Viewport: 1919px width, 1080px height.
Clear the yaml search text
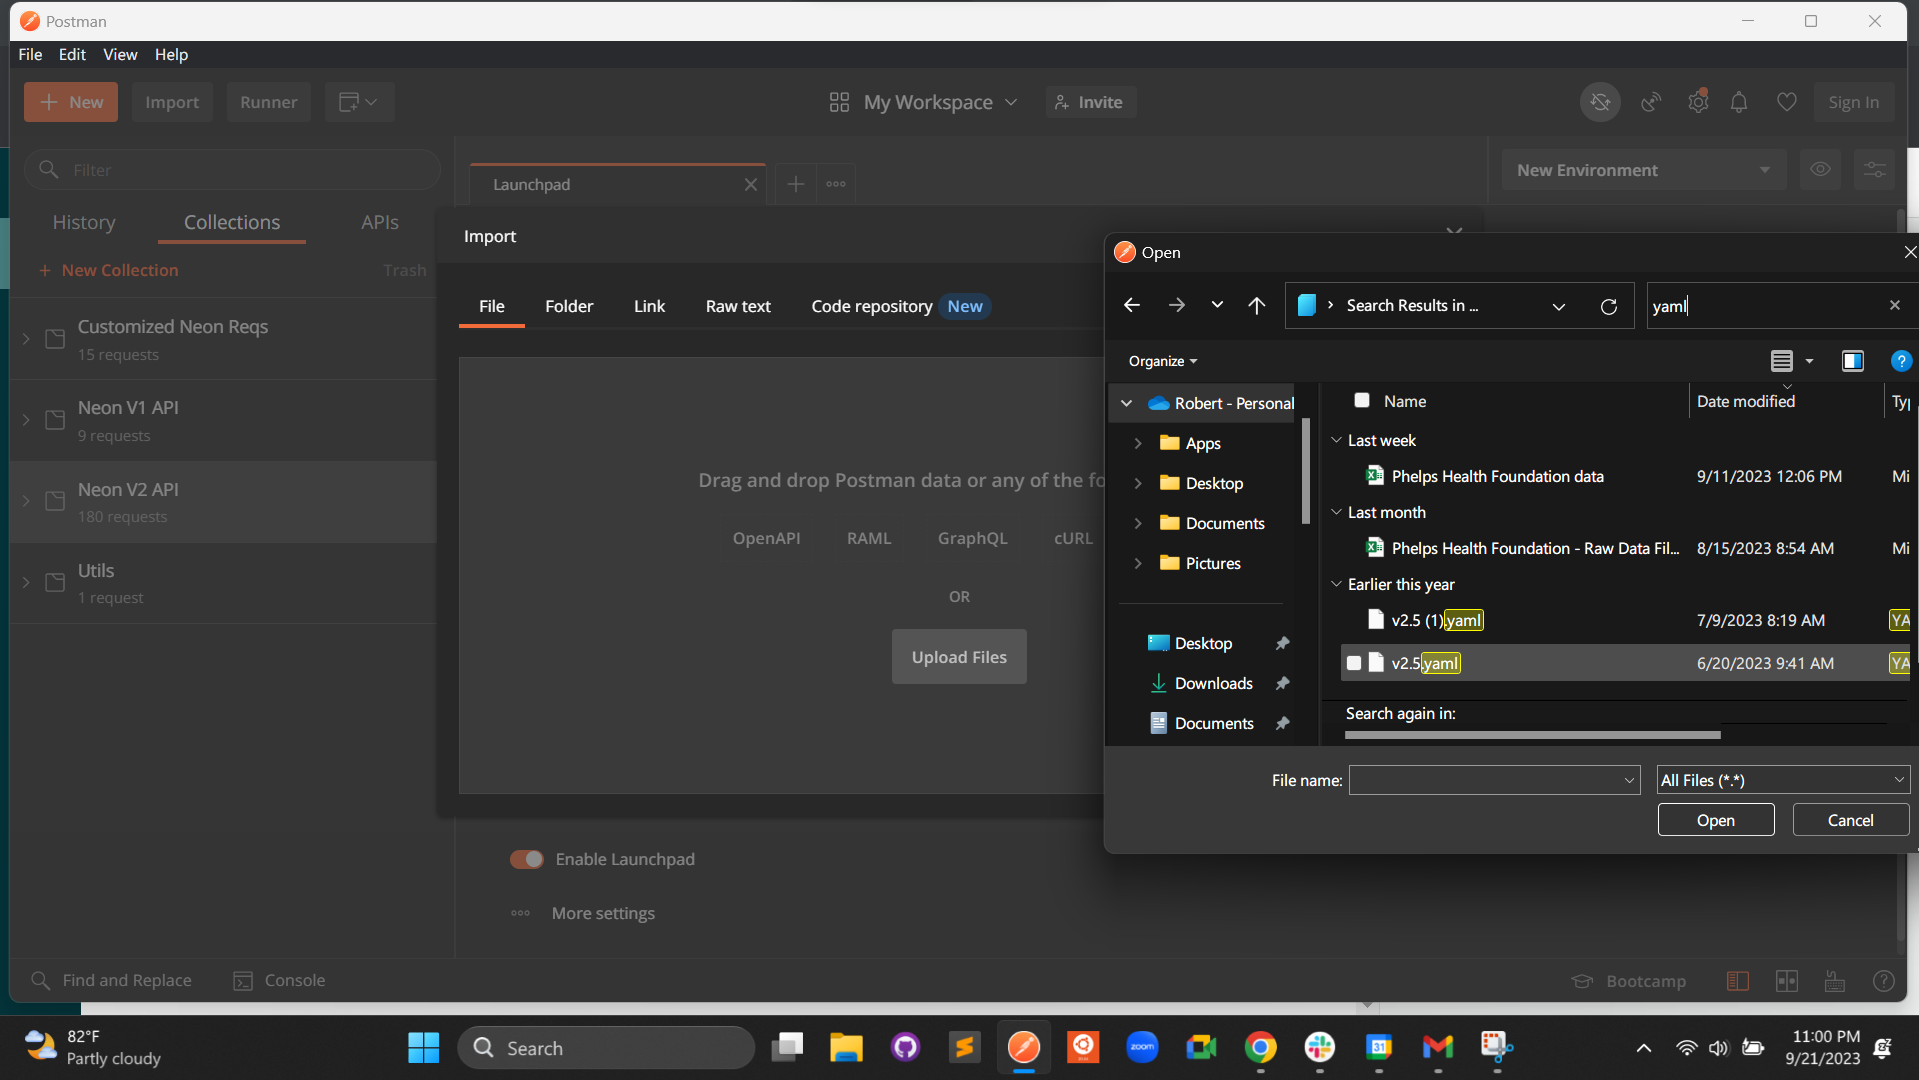[1895, 306]
